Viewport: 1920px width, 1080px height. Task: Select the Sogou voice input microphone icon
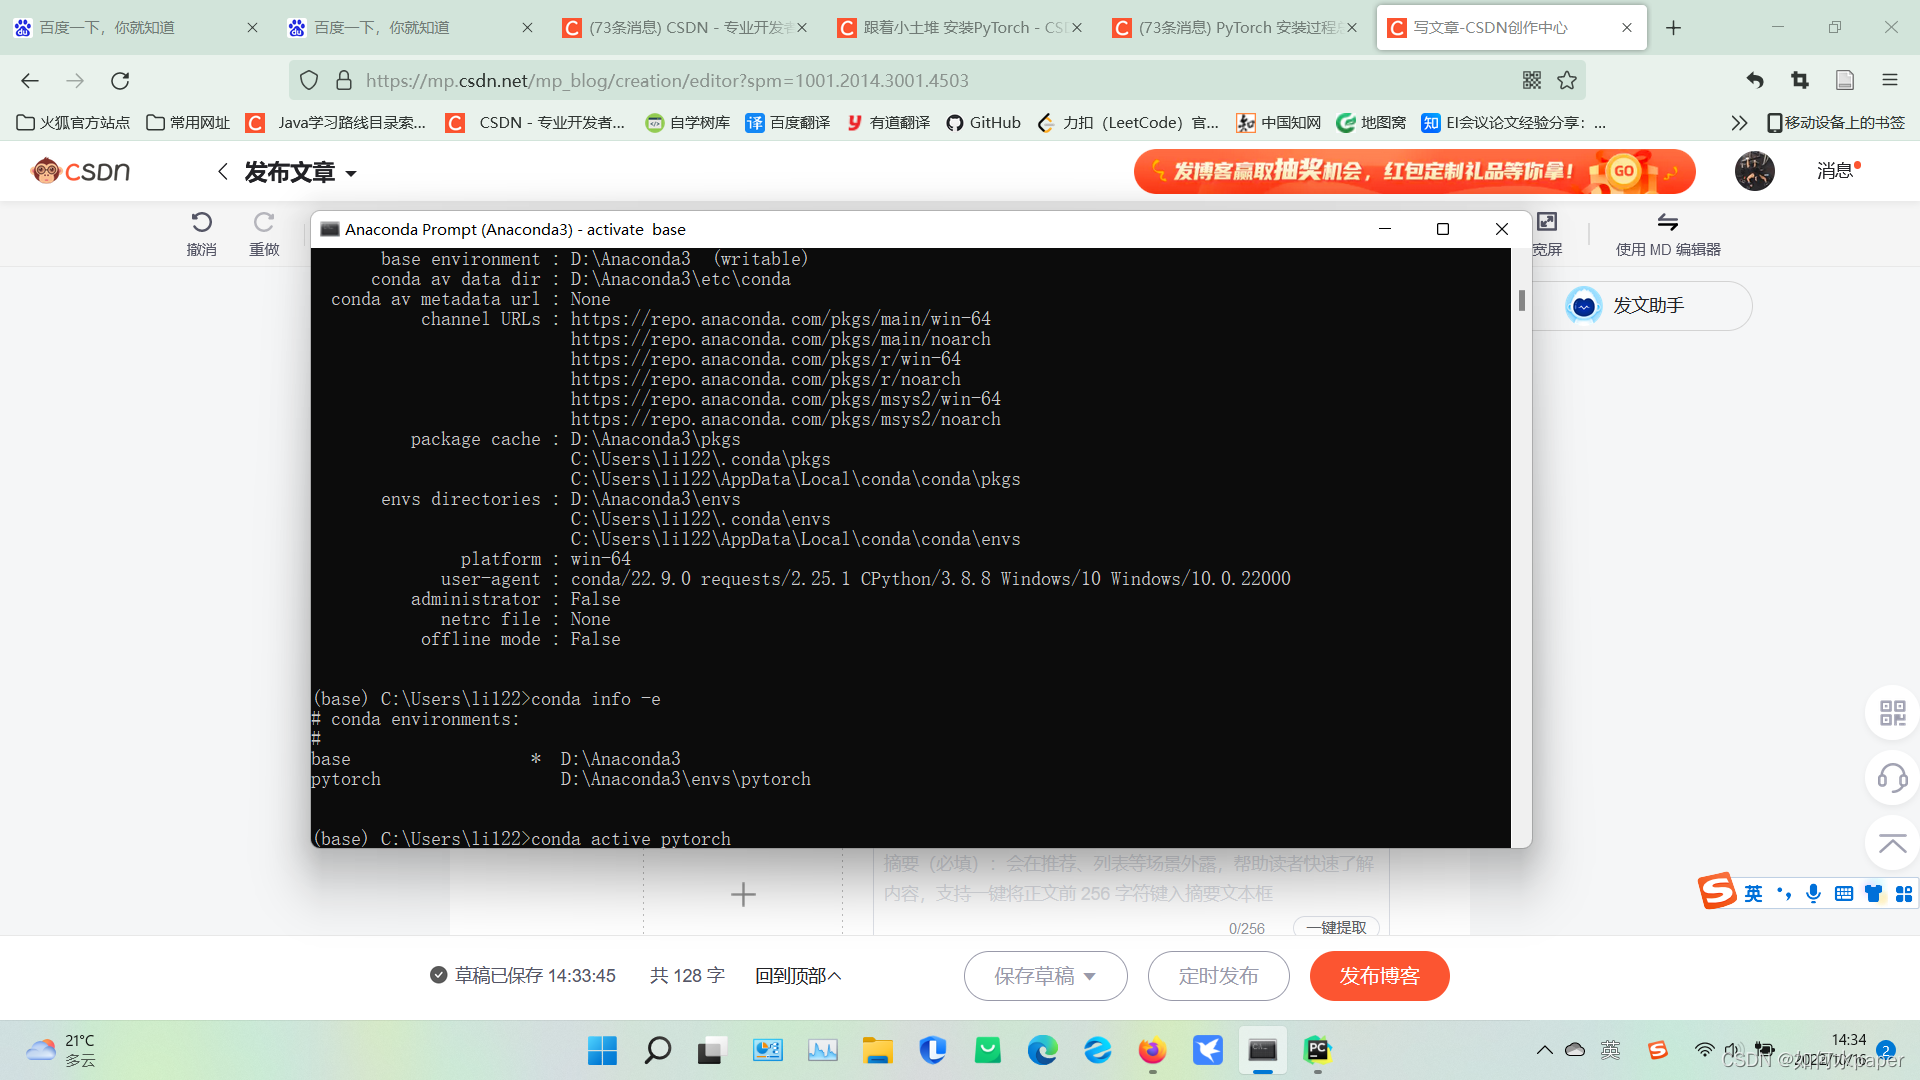point(1814,893)
